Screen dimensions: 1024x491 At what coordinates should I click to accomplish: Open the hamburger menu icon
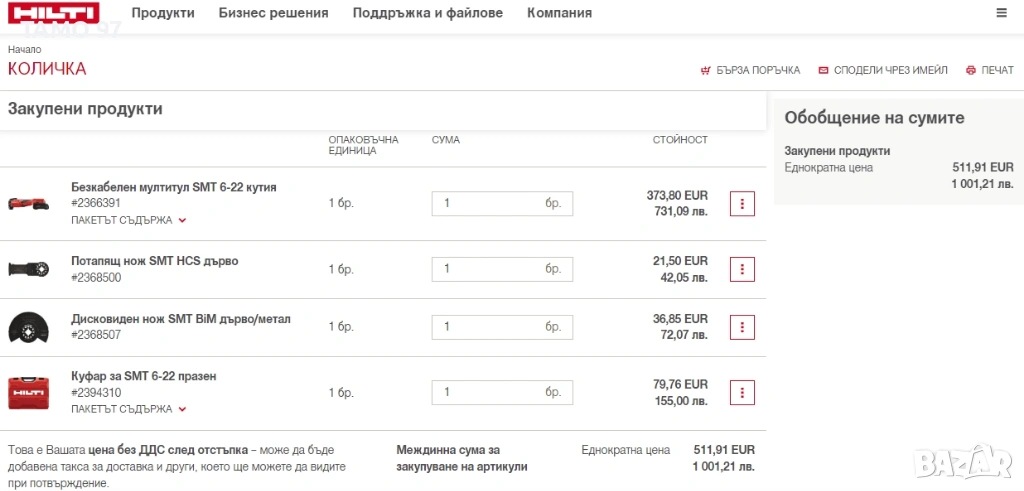coord(1001,13)
